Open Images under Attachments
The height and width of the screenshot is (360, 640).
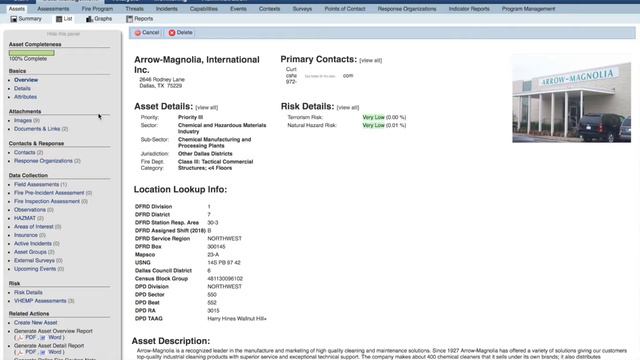click(23, 120)
